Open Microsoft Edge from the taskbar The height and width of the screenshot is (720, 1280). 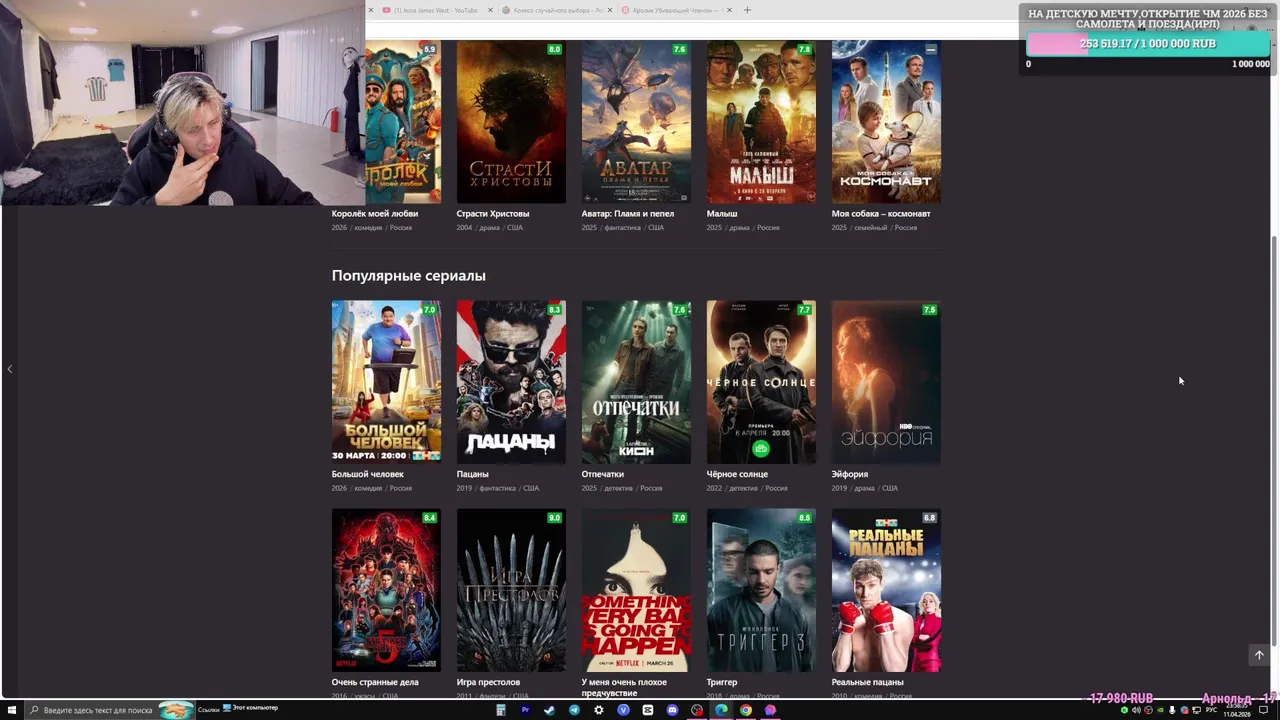point(721,710)
